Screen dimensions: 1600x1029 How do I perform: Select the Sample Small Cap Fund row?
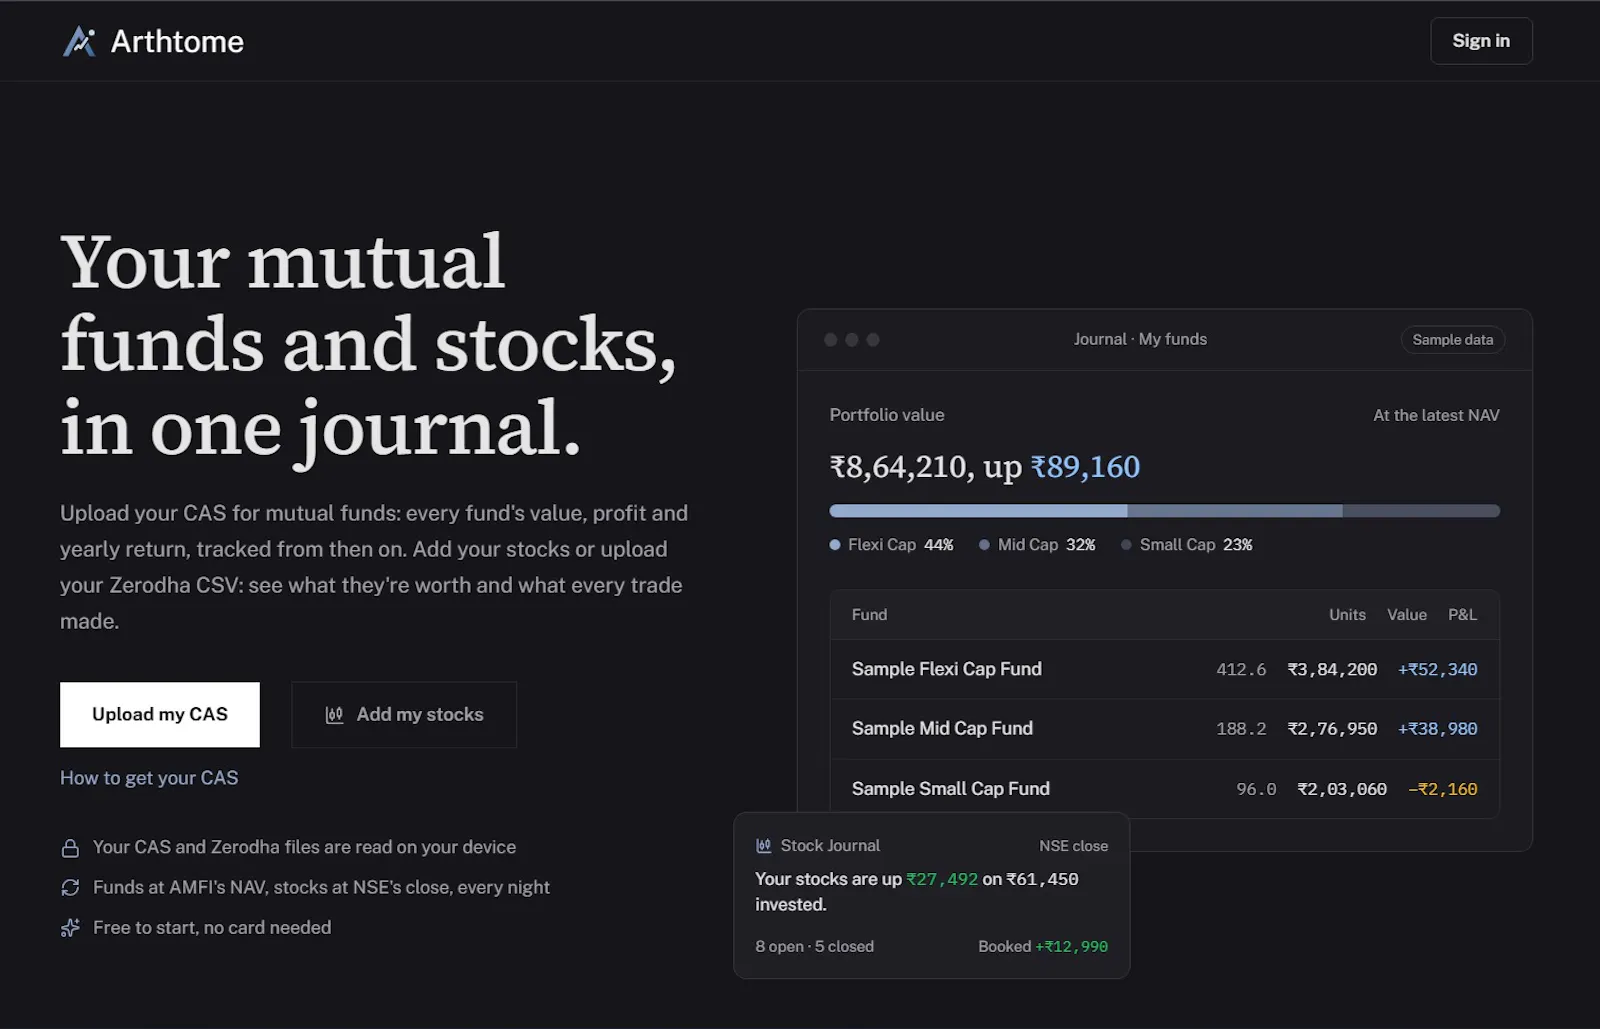point(1164,789)
